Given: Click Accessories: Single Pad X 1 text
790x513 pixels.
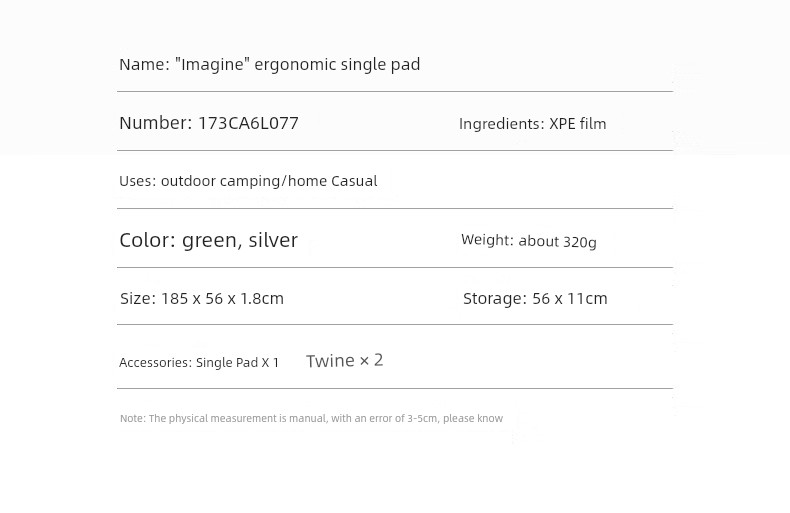Looking at the screenshot, I should point(199,362).
